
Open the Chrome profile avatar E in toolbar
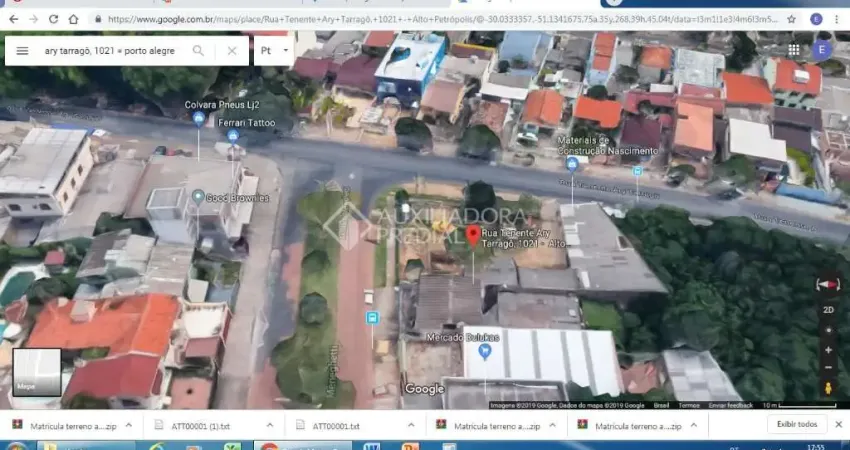816,20
